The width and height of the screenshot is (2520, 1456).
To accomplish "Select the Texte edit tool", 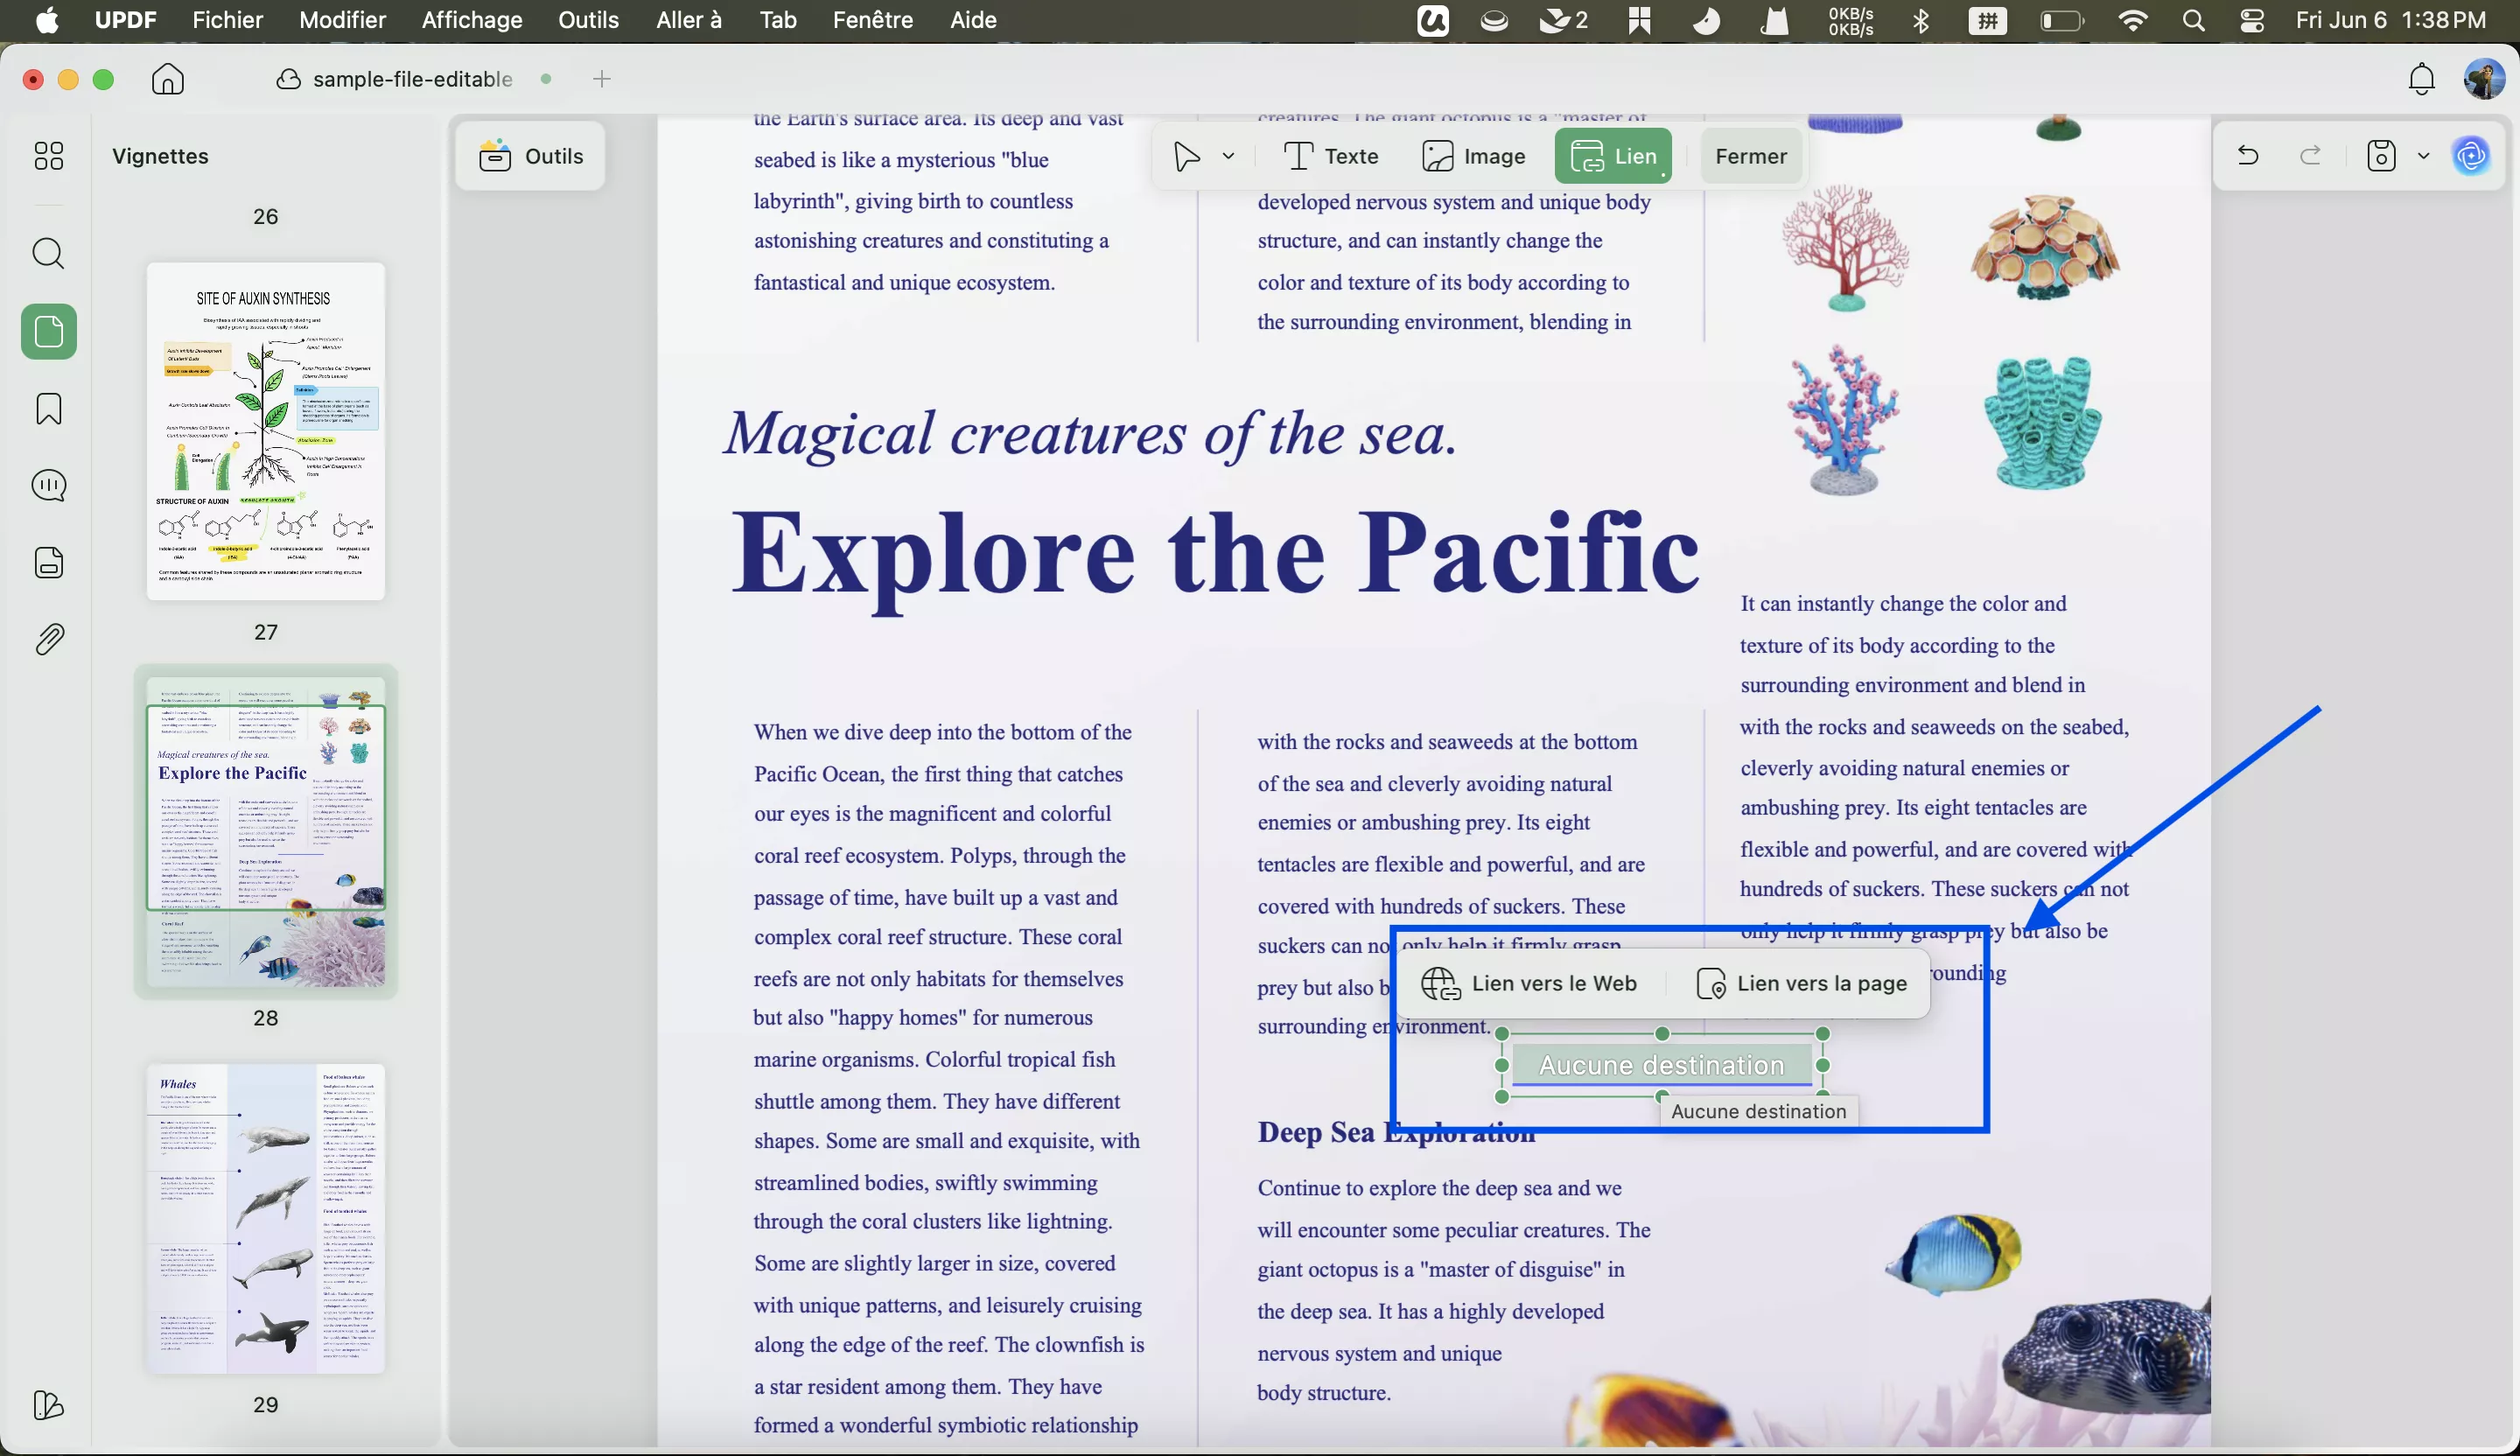I will [x=1331, y=157].
